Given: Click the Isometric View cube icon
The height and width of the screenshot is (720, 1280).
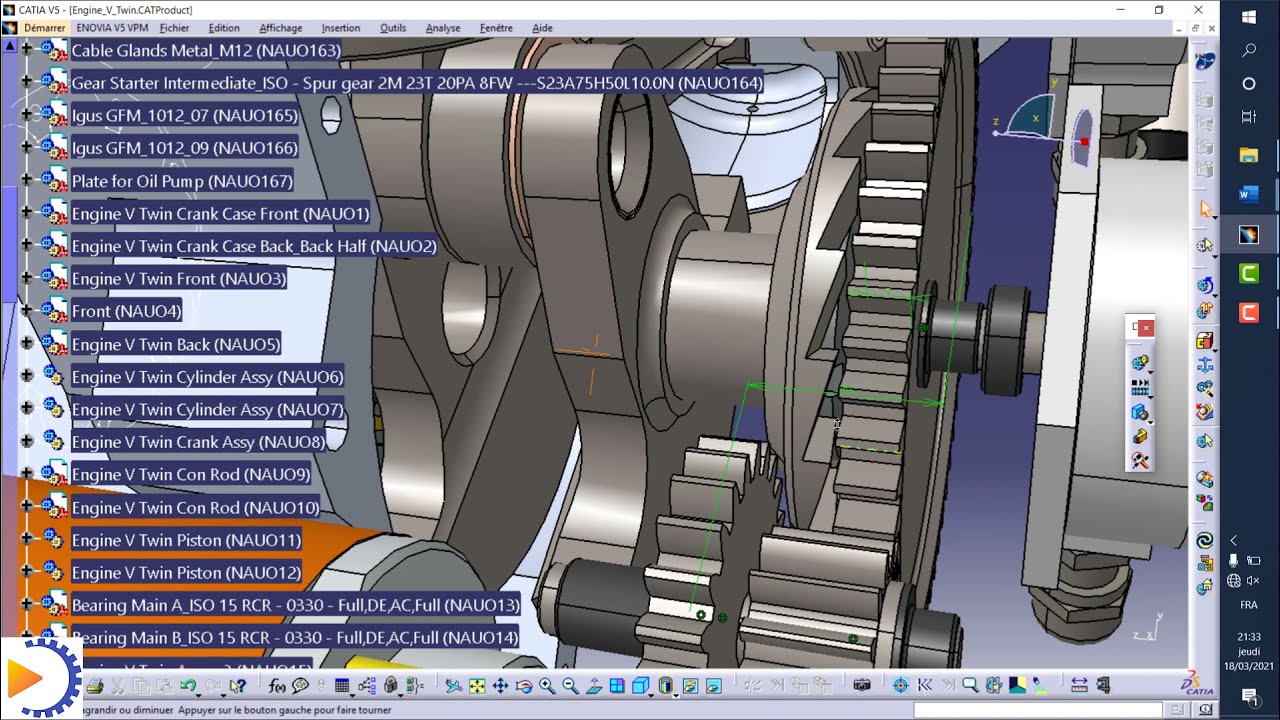Looking at the screenshot, I should coord(640,686).
